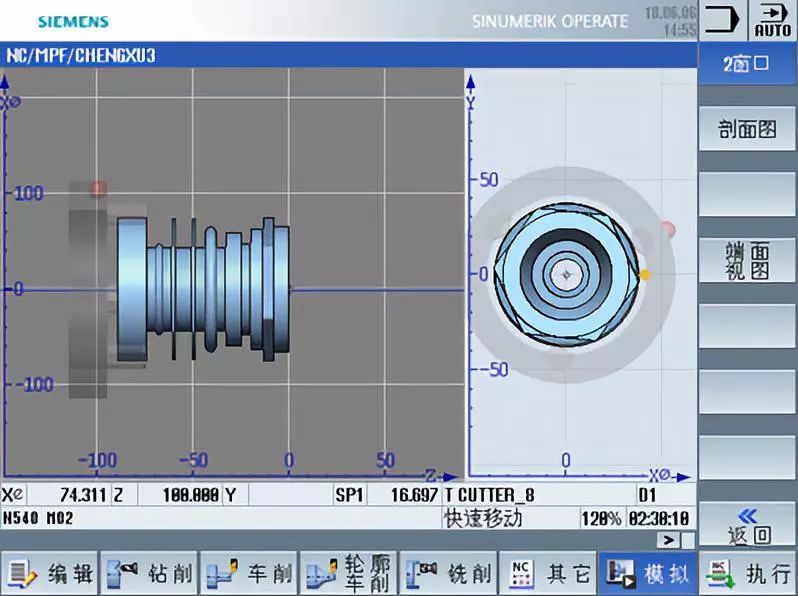Show the 剖面图 section view
Viewport: 798px width, 596px height.
coord(747,129)
